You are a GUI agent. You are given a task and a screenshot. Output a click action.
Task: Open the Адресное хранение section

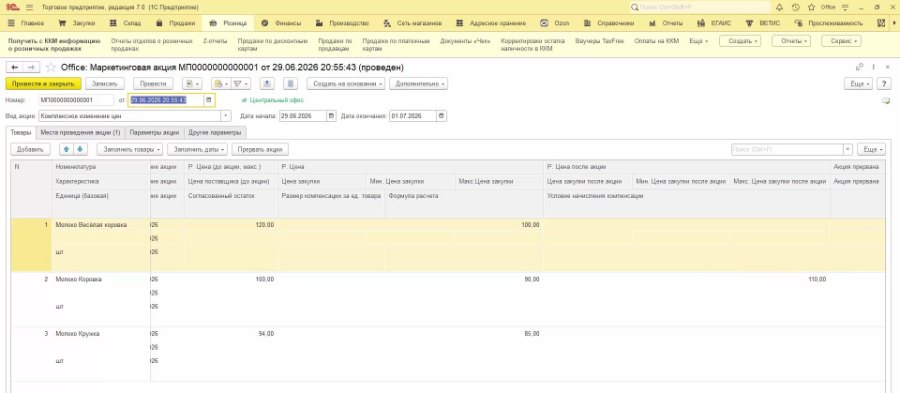[x=491, y=24]
